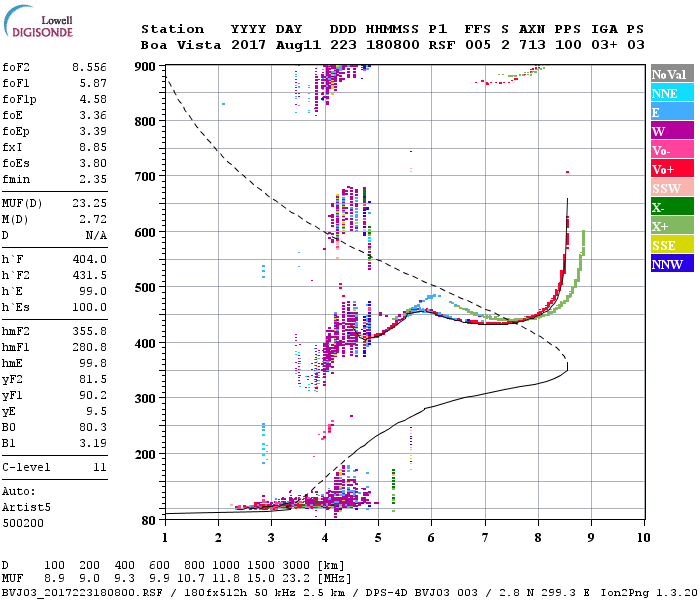Select the NNE cyan legend swatch
Viewport: 700px width, 600px height.
click(672, 93)
